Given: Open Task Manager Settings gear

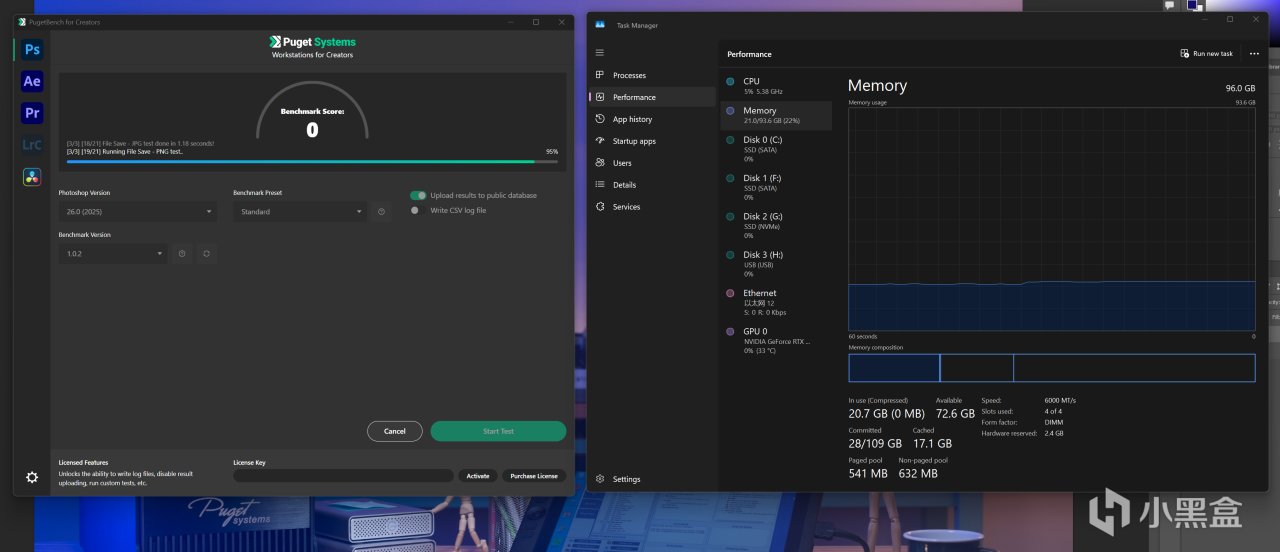Looking at the screenshot, I should [619, 479].
